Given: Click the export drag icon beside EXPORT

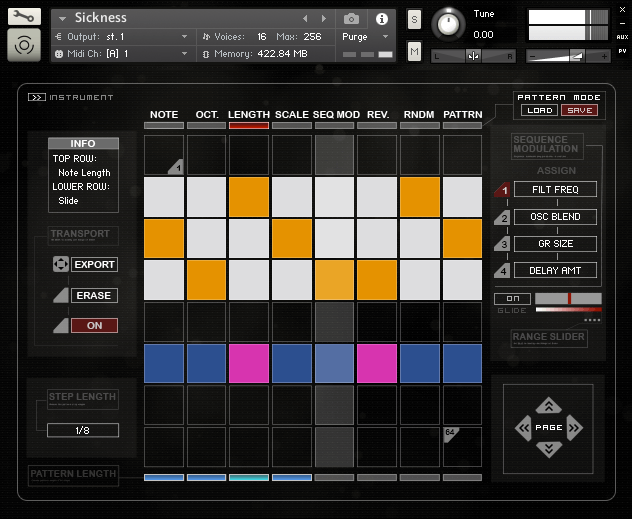Looking at the screenshot, I should pyautogui.click(x=60, y=265).
